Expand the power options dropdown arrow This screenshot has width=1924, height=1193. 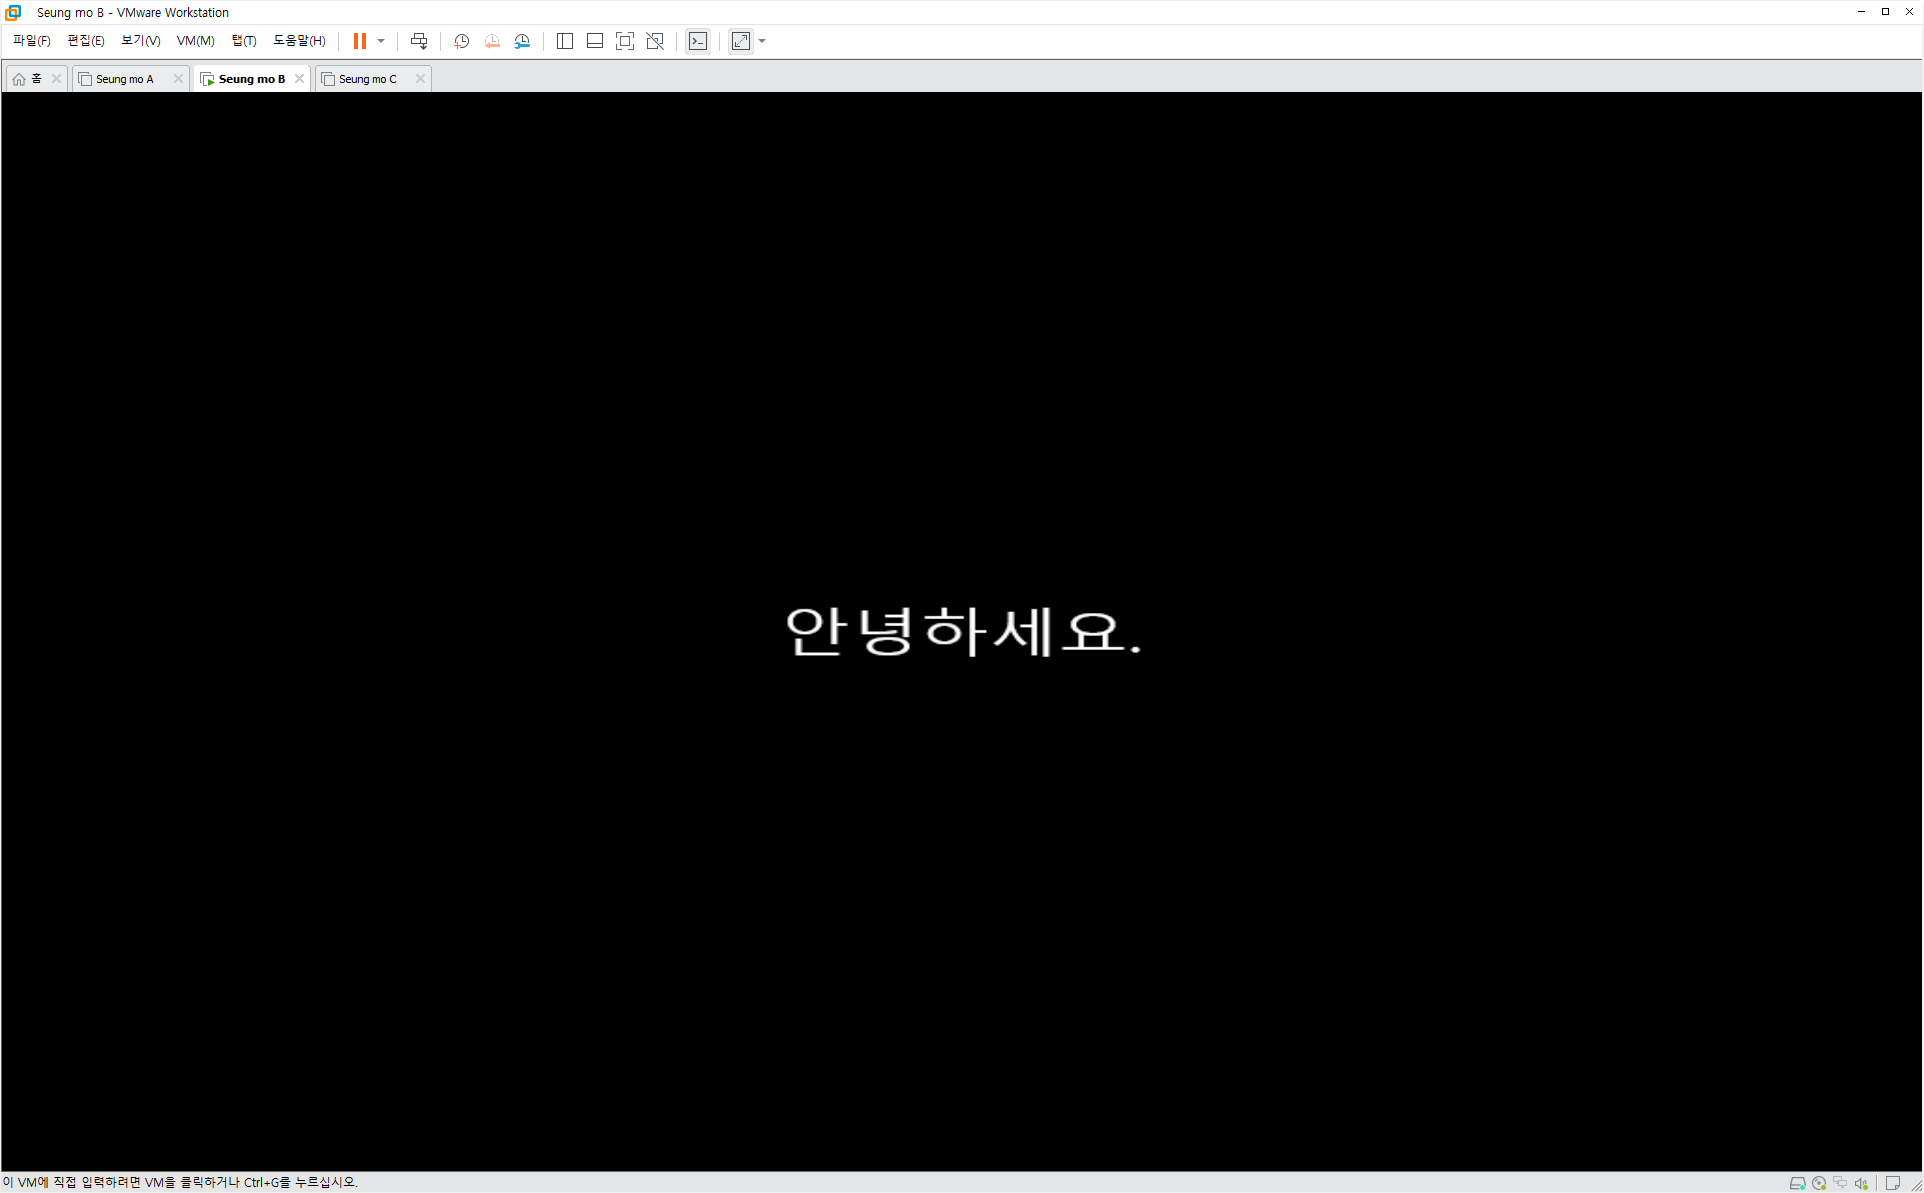[x=381, y=41]
